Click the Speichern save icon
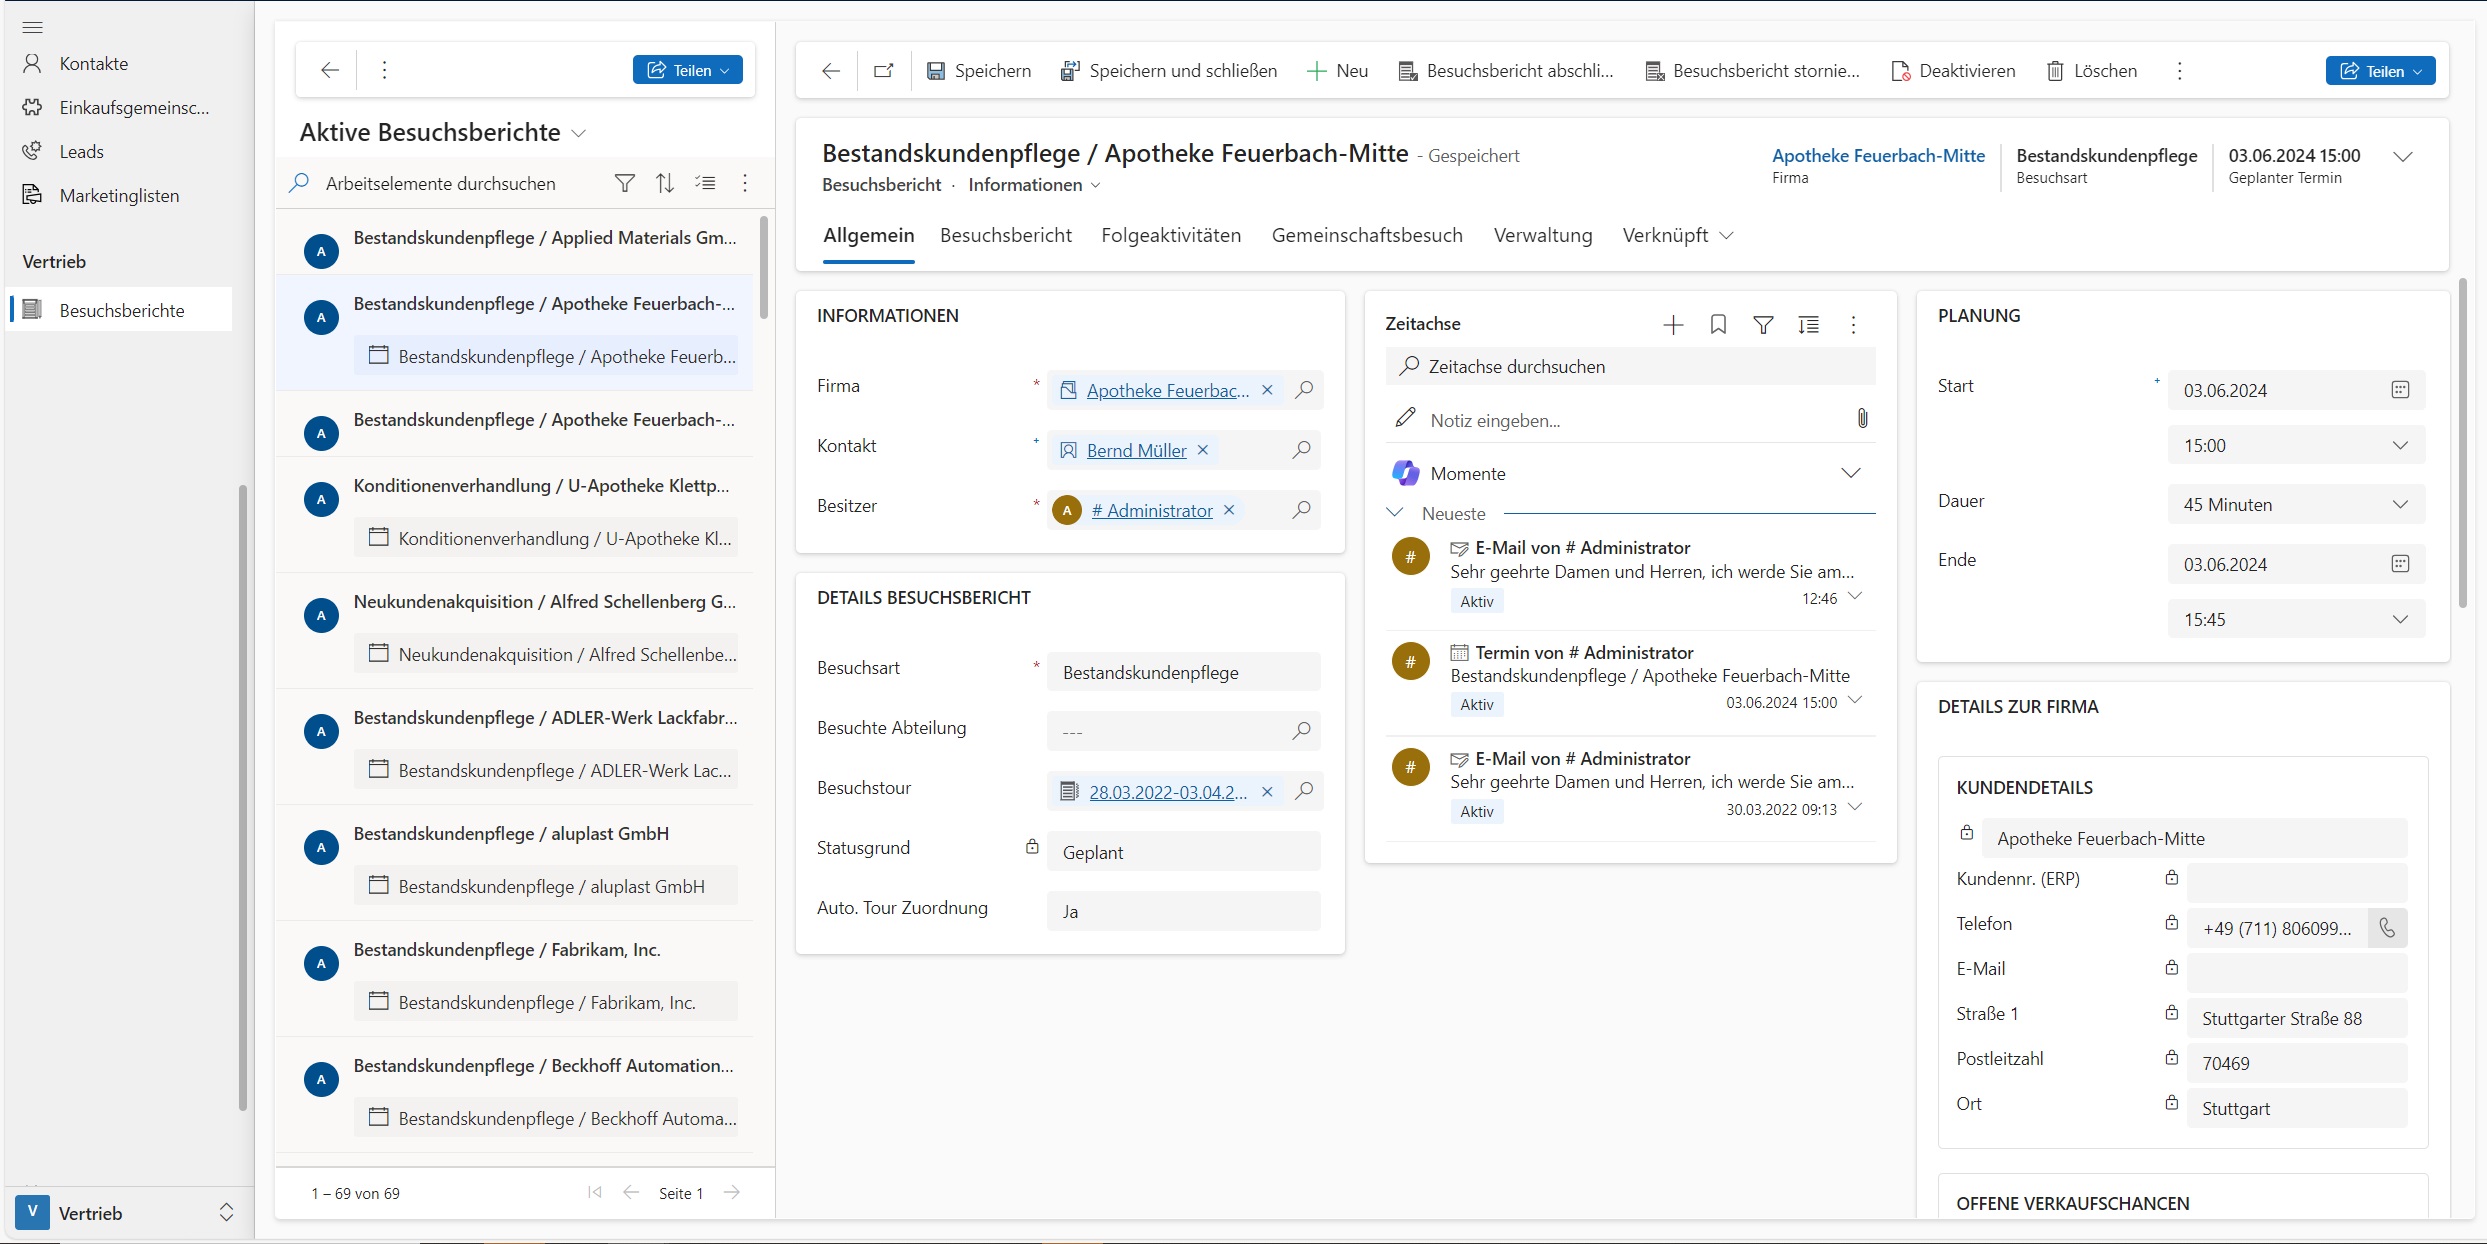This screenshot has width=2487, height=1244. (935, 71)
